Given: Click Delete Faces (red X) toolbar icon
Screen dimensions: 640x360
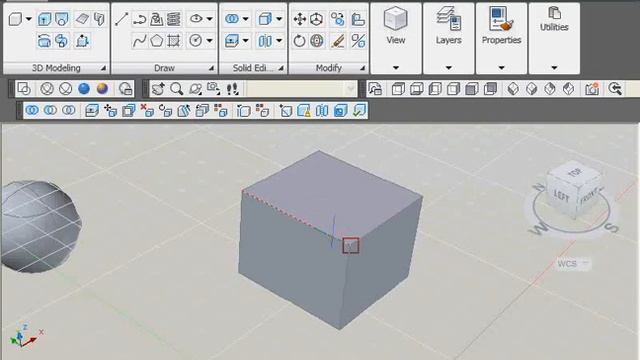Looking at the screenshot, I should pos(147,110).
